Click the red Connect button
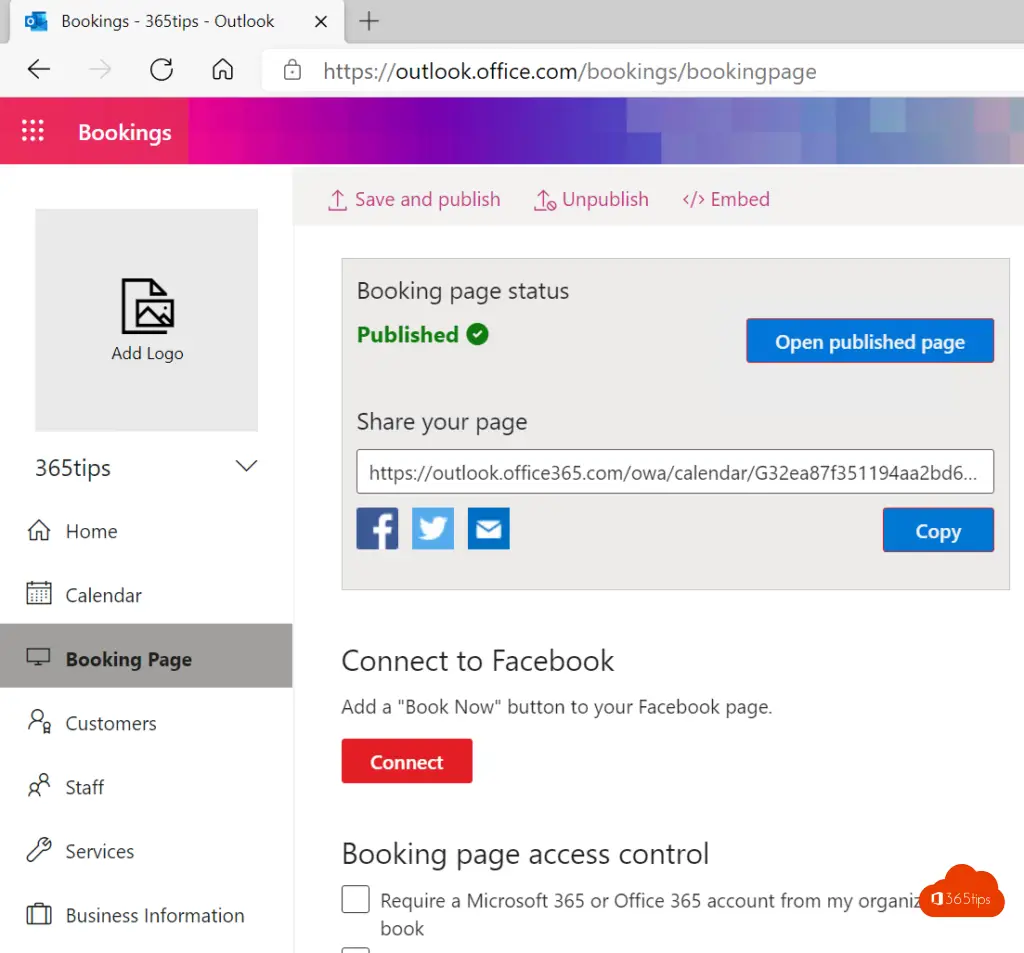 pyautogui.click(x=407, y=761)
